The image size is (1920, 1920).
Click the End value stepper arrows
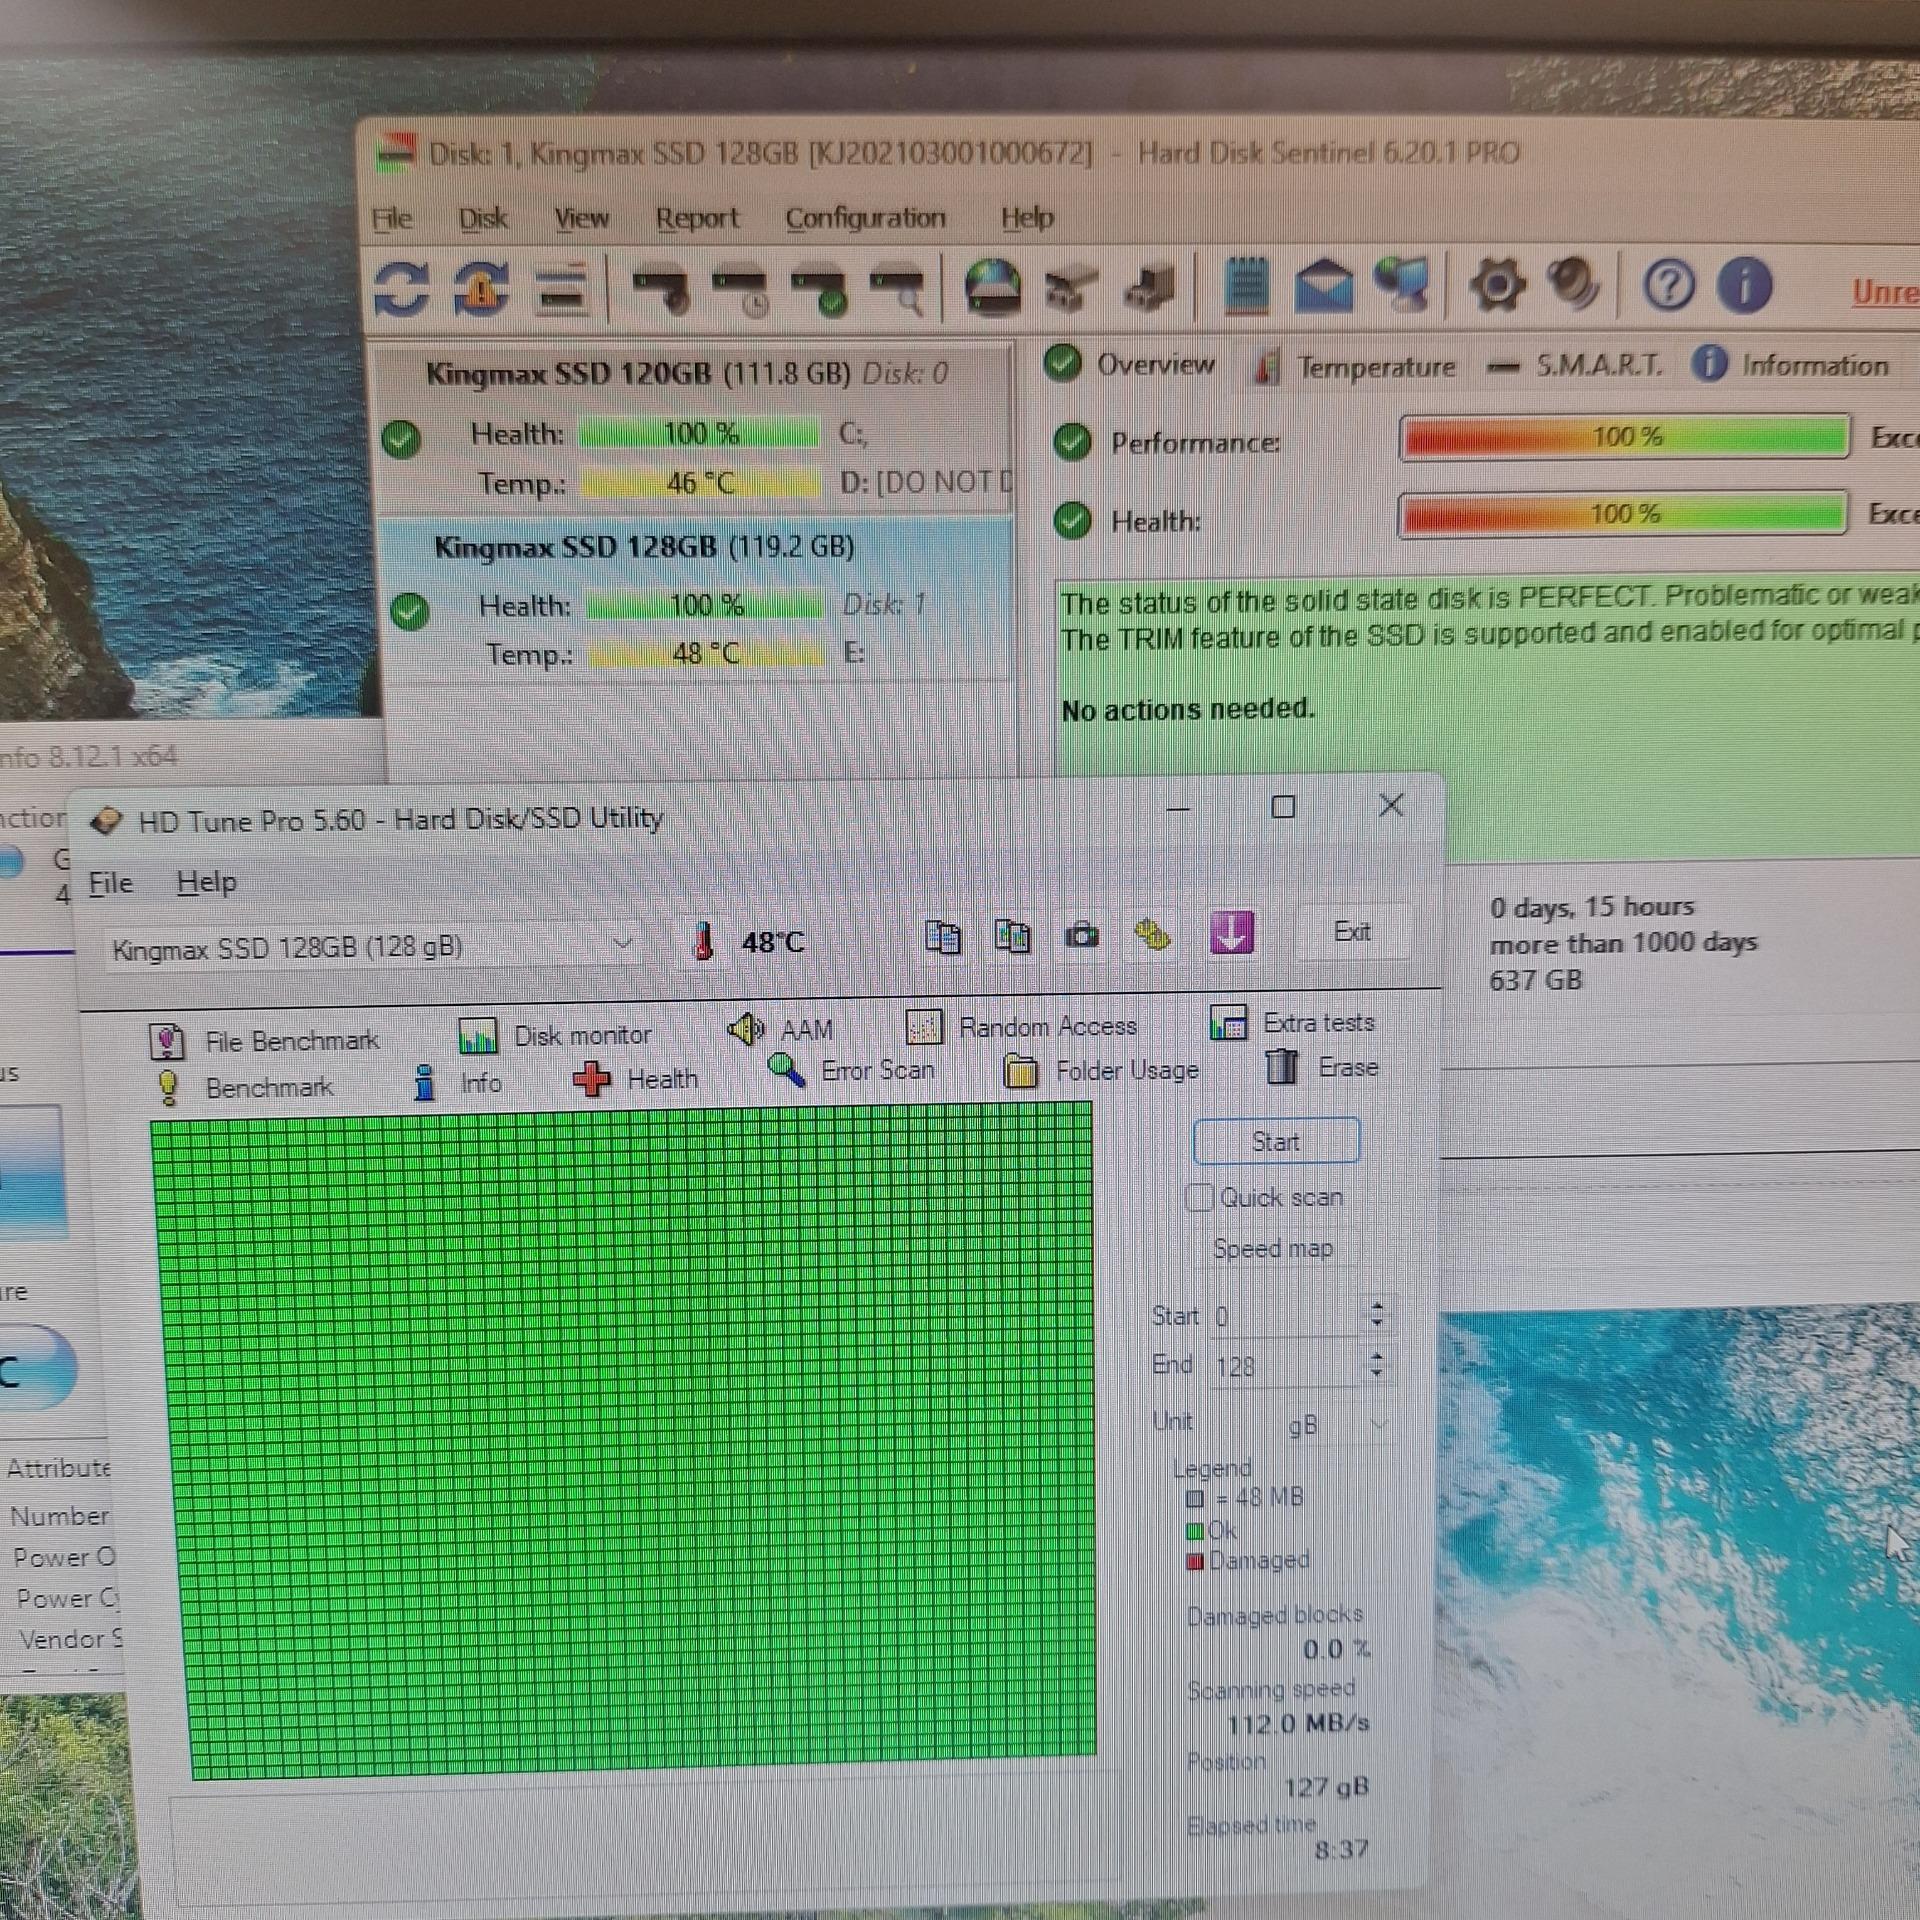coord(1377,1364)
